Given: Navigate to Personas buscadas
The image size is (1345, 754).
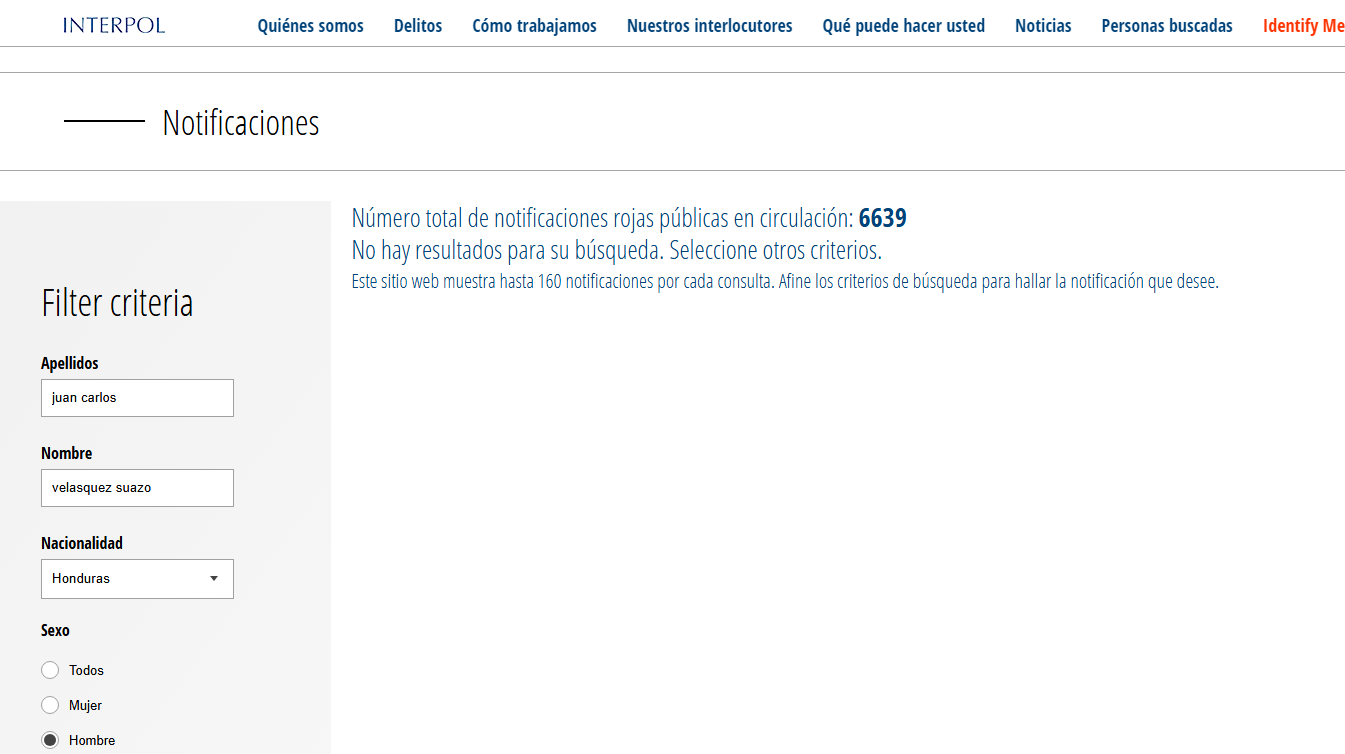Looking at the screenshot, I should click(x=1166, y=26).
